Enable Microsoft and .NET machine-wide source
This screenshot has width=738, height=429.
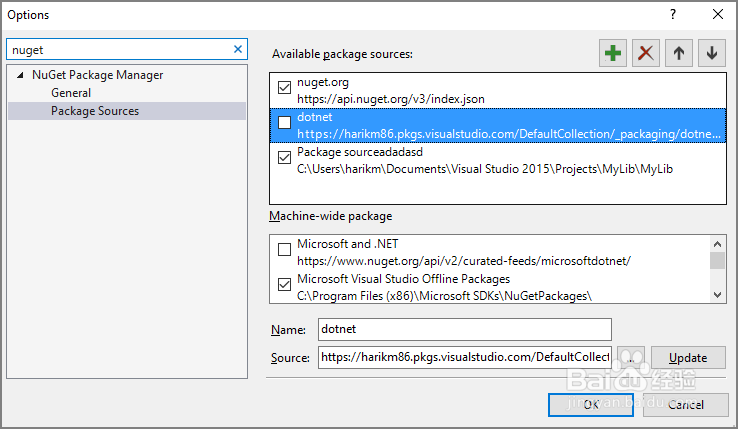click(284, 249)
